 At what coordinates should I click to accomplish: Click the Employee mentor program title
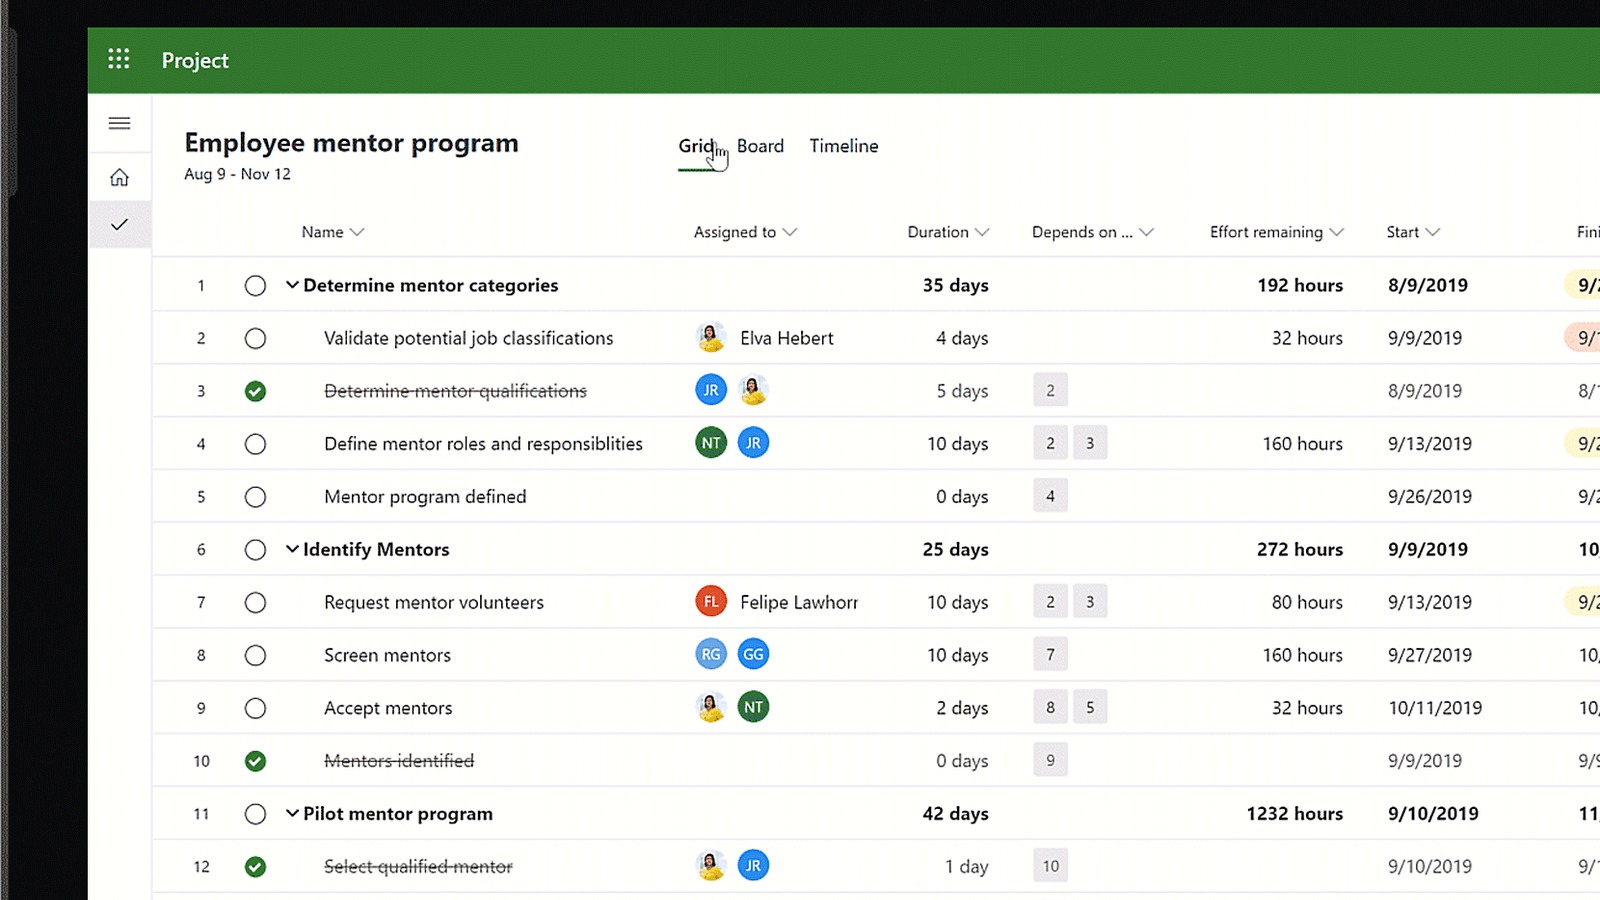tap(351, 143)
